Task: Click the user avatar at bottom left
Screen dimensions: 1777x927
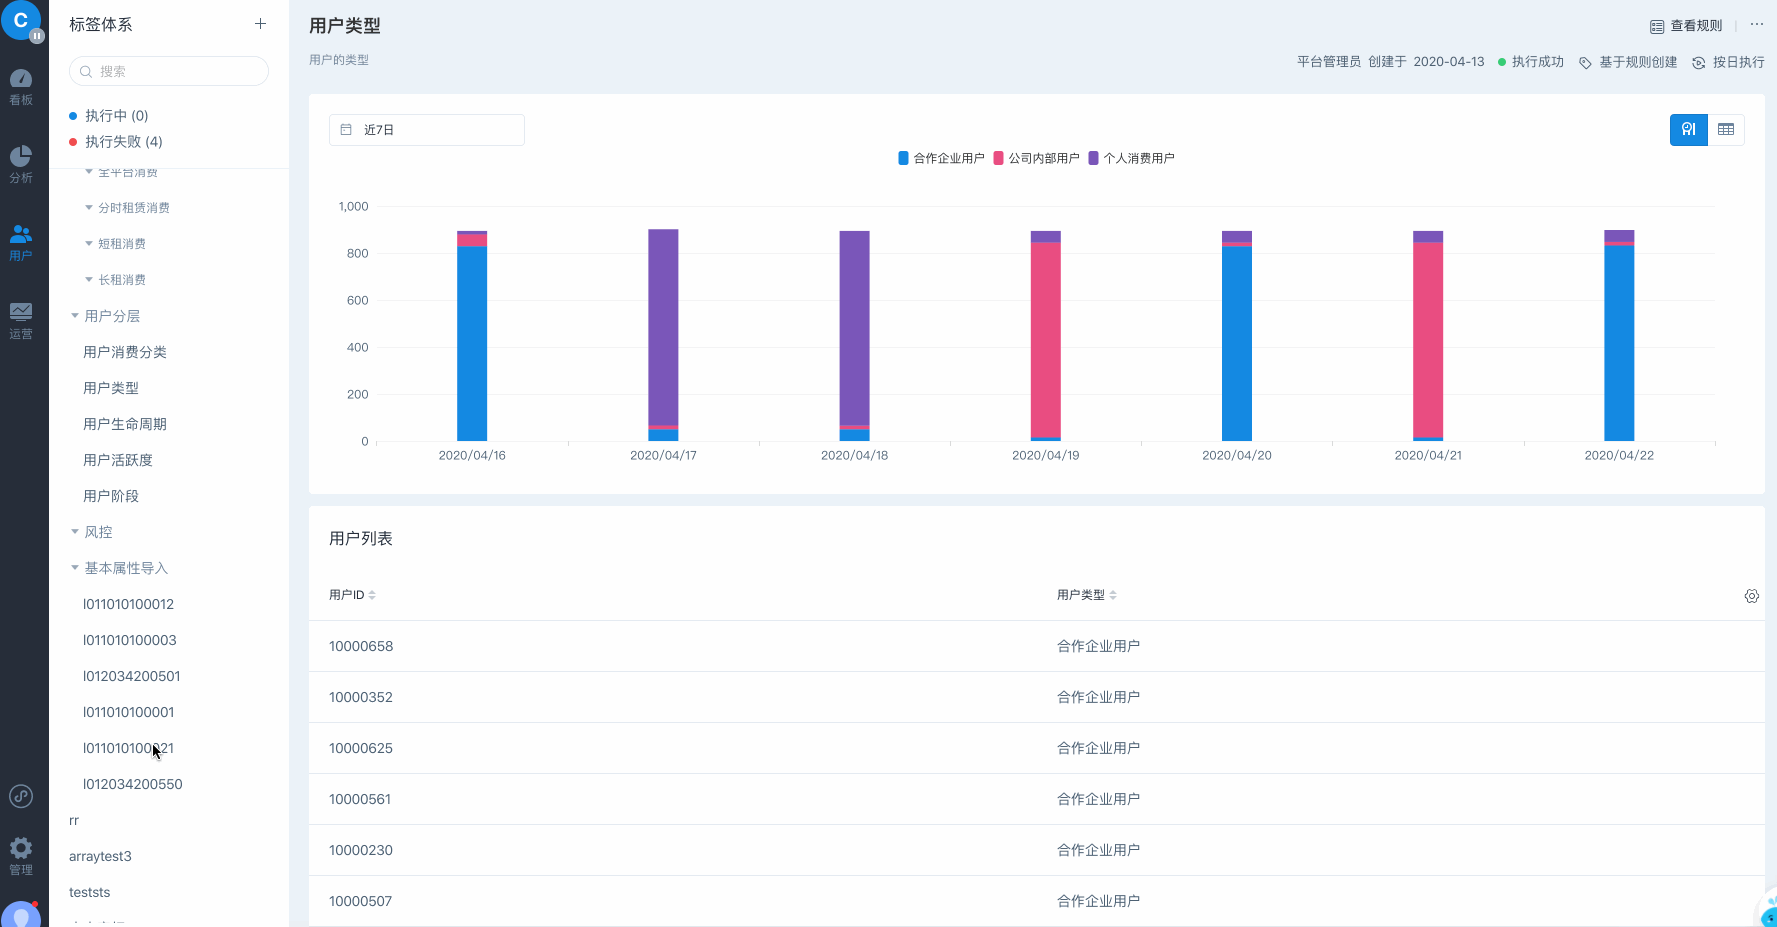Action: (21, 914)
